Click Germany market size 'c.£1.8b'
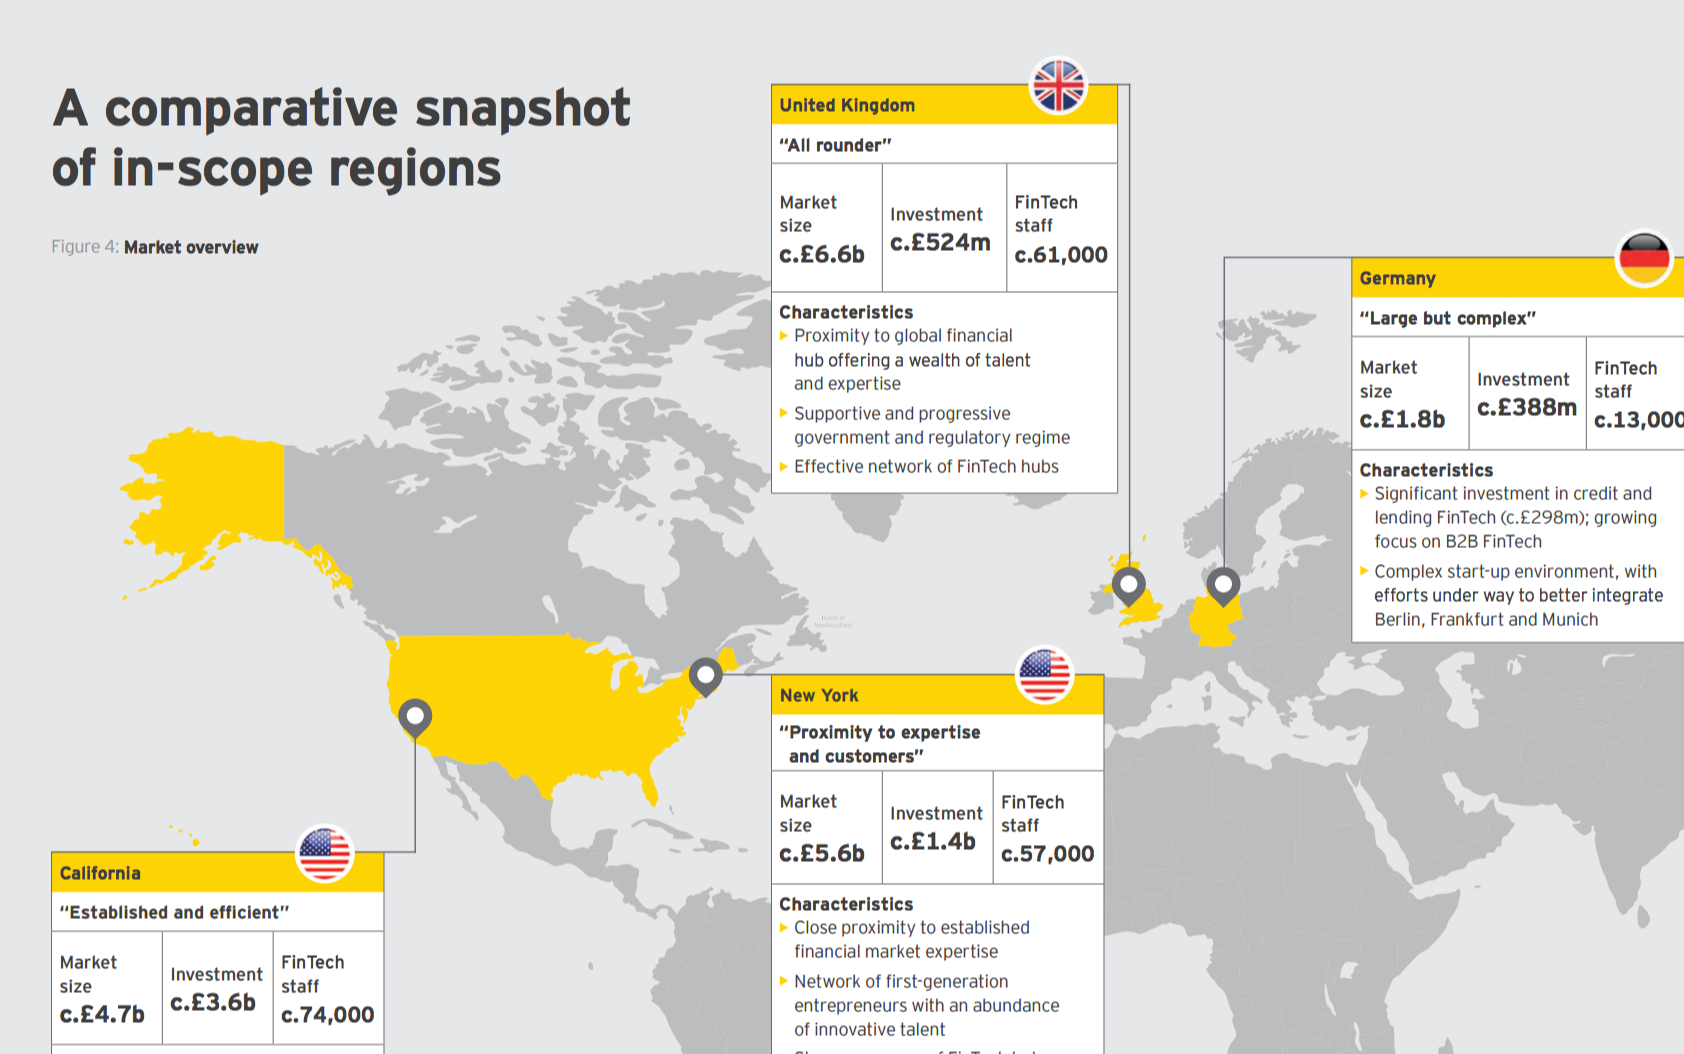This screenshot has width=1684, height=1054. [1402, 420]
